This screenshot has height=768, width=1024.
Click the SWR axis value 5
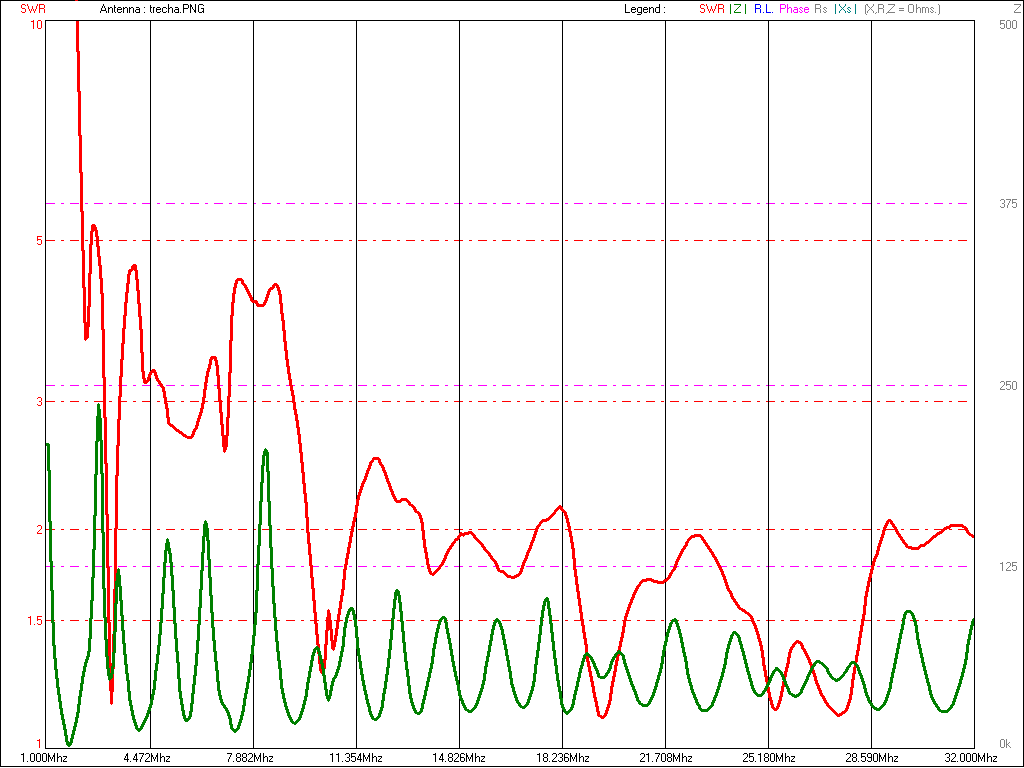40,241
